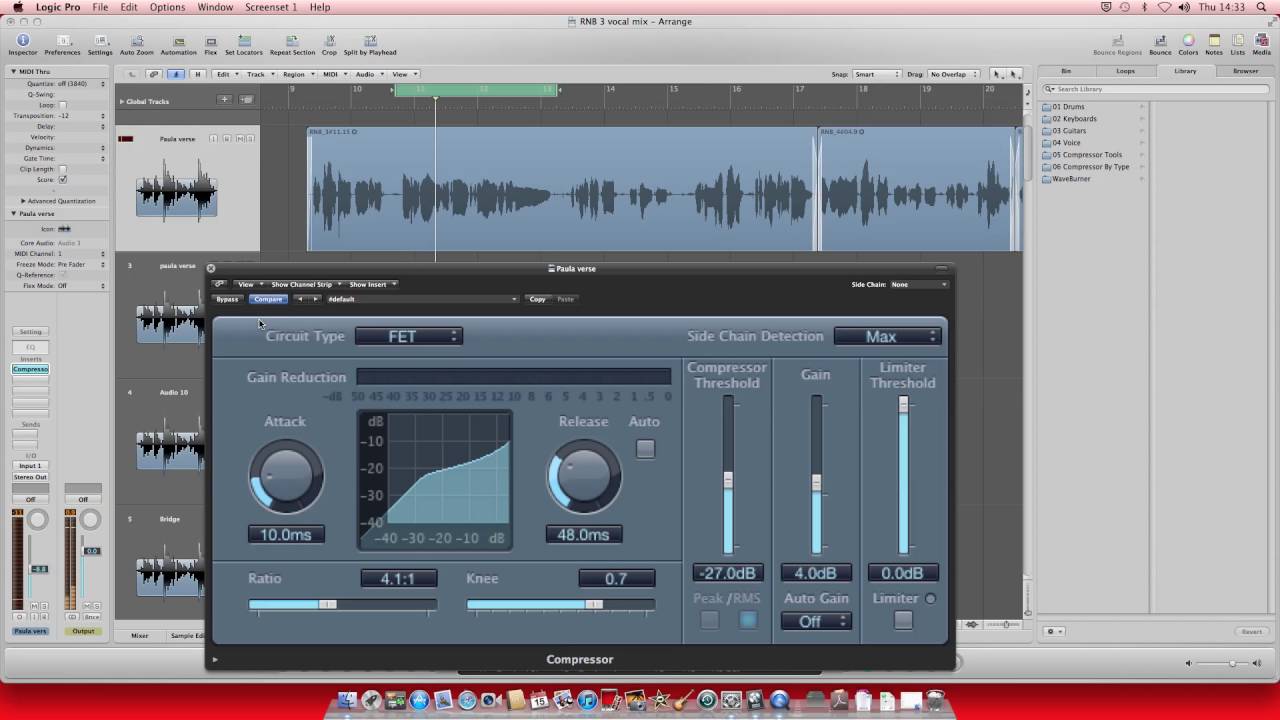This screenshot has height=720, width=1280.
Task: Click the Compressor insert slot on channel strip
Action: coord(30,369)
